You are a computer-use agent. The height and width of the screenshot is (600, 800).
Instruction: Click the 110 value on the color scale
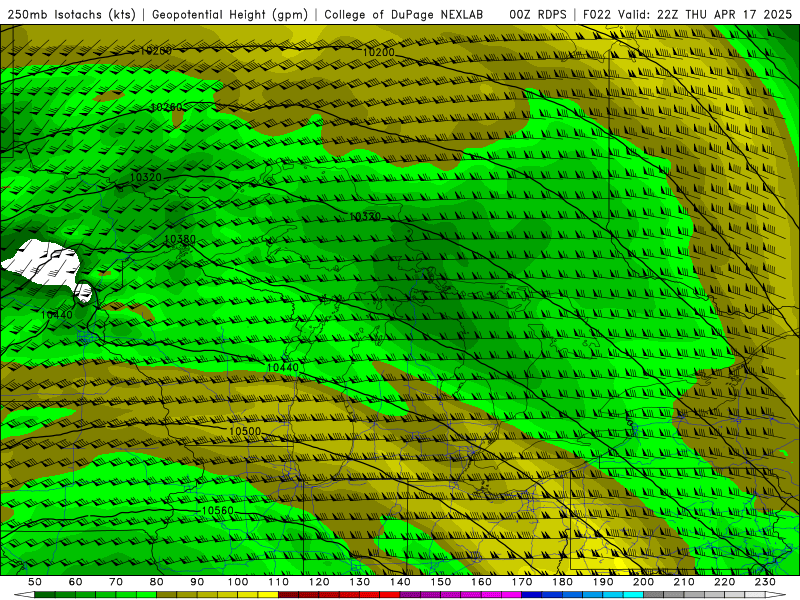(279, 582)
